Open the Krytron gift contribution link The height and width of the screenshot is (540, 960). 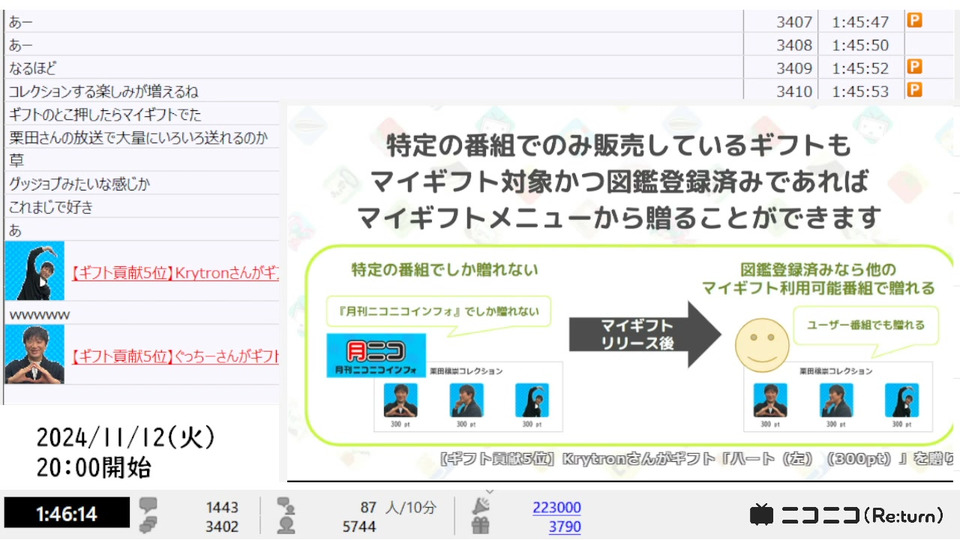174,273
